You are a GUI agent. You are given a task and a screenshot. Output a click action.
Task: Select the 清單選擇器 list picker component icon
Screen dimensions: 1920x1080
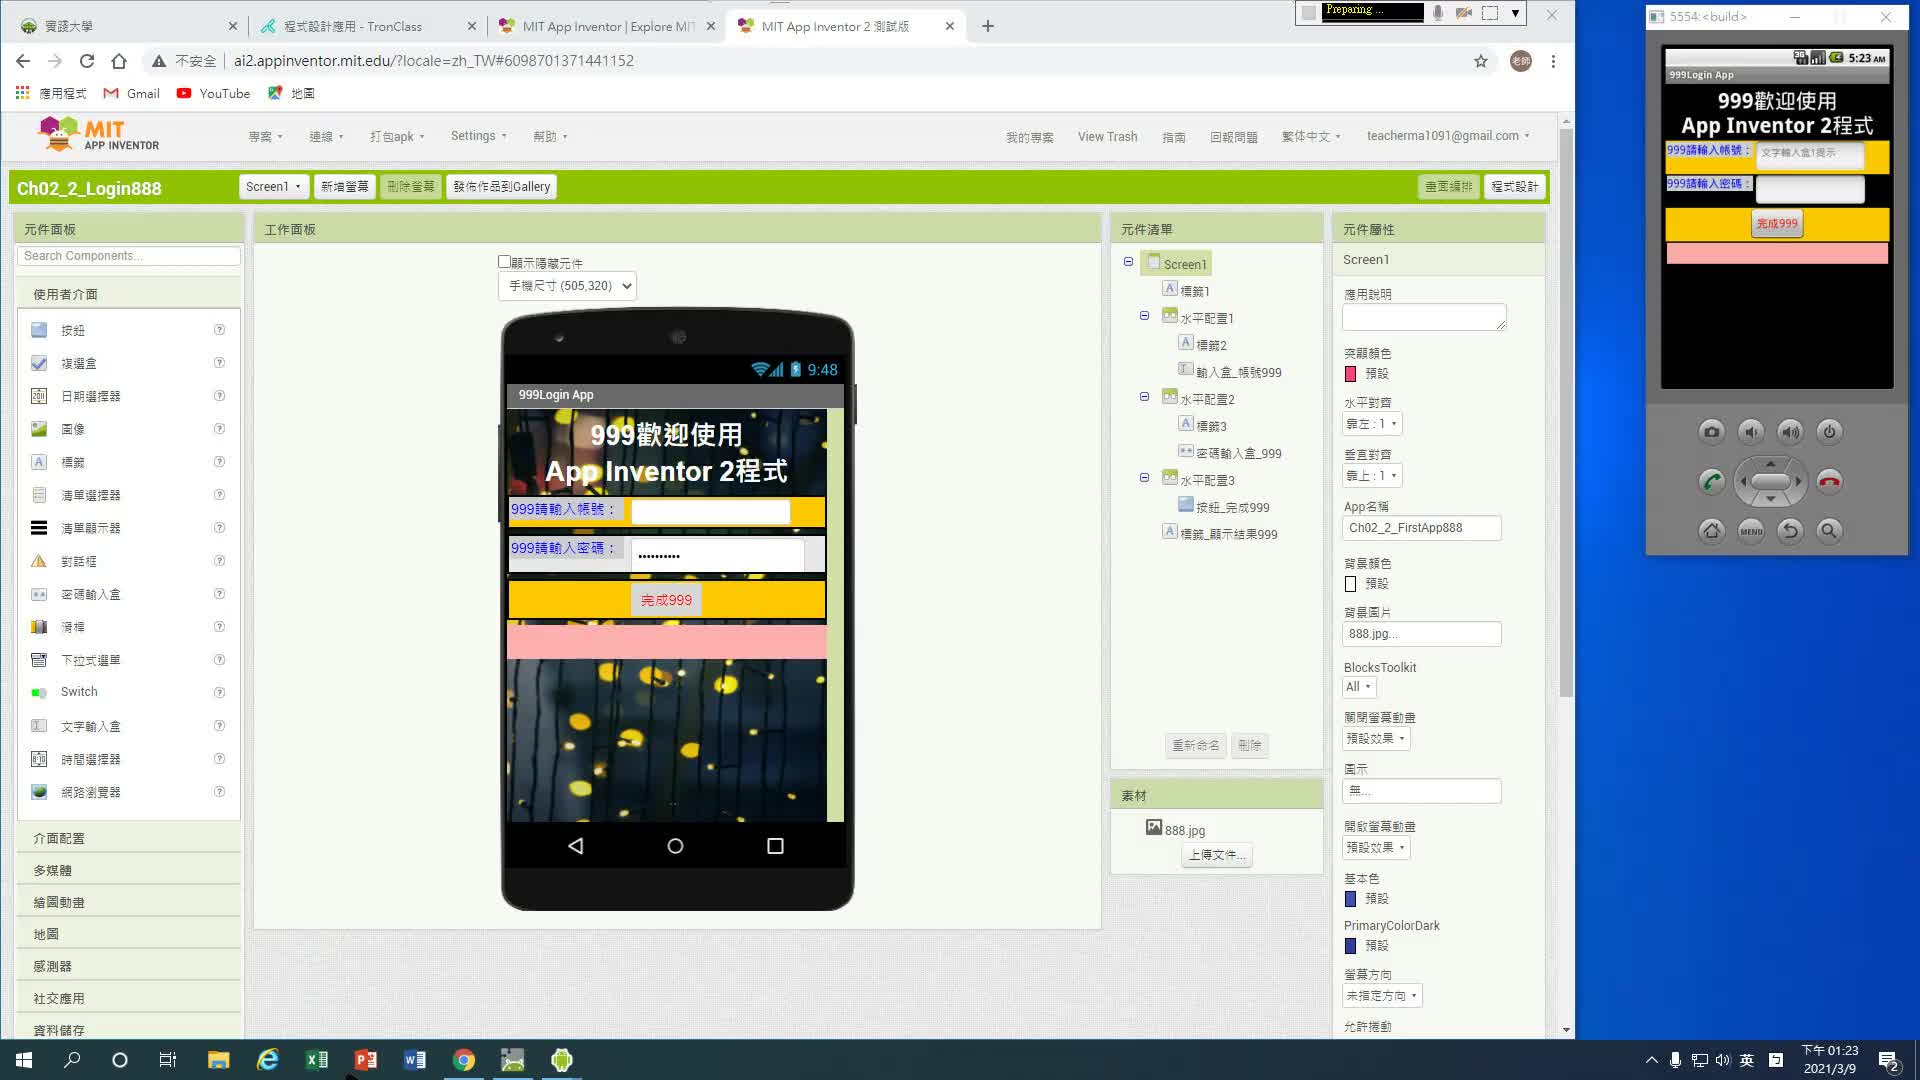pyautogui.click(x=39, y=495)
